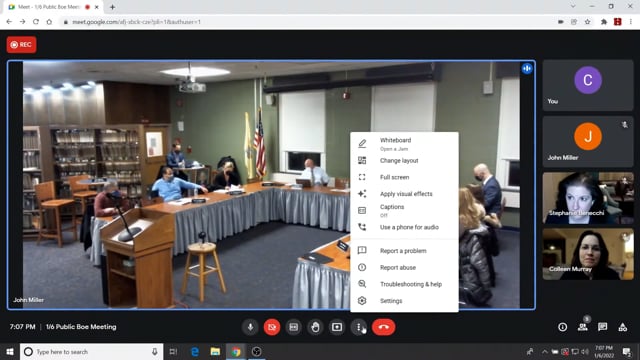Open the tab search dropdown arrow
This screenshot has height=360, width=640.
click(x=573, y=7)
